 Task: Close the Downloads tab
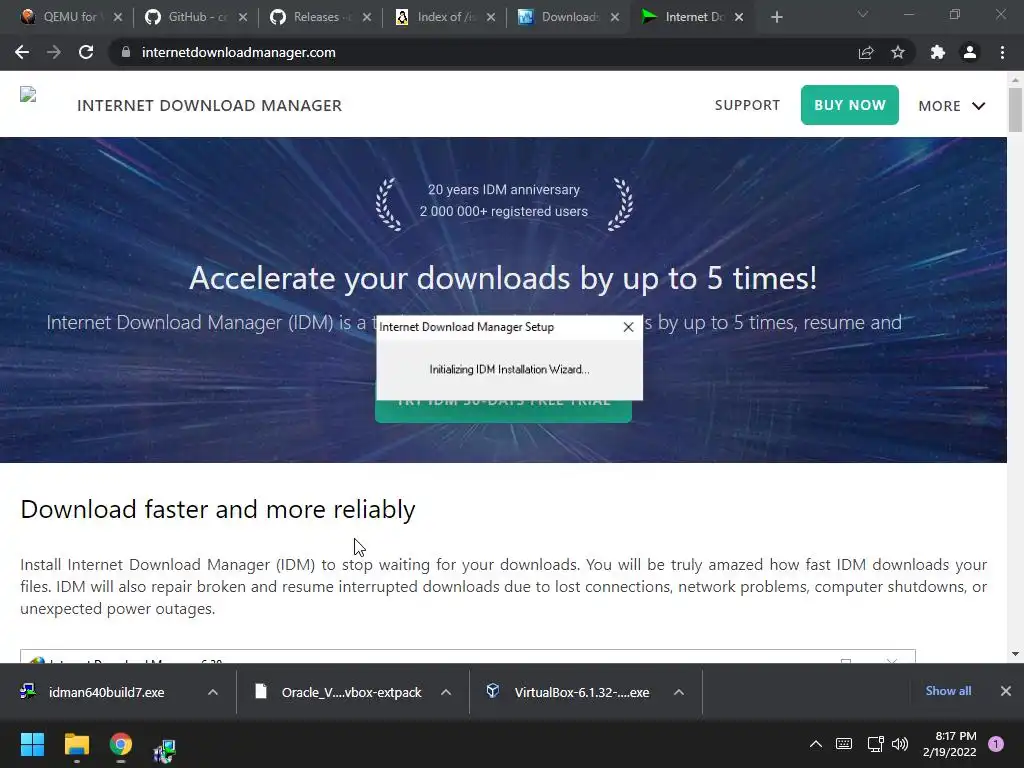[x=615, y=17]
